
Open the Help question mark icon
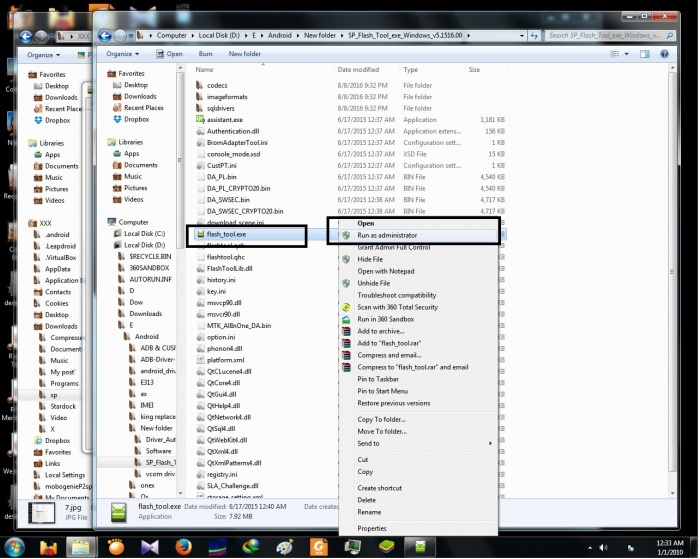click(664, 54)
